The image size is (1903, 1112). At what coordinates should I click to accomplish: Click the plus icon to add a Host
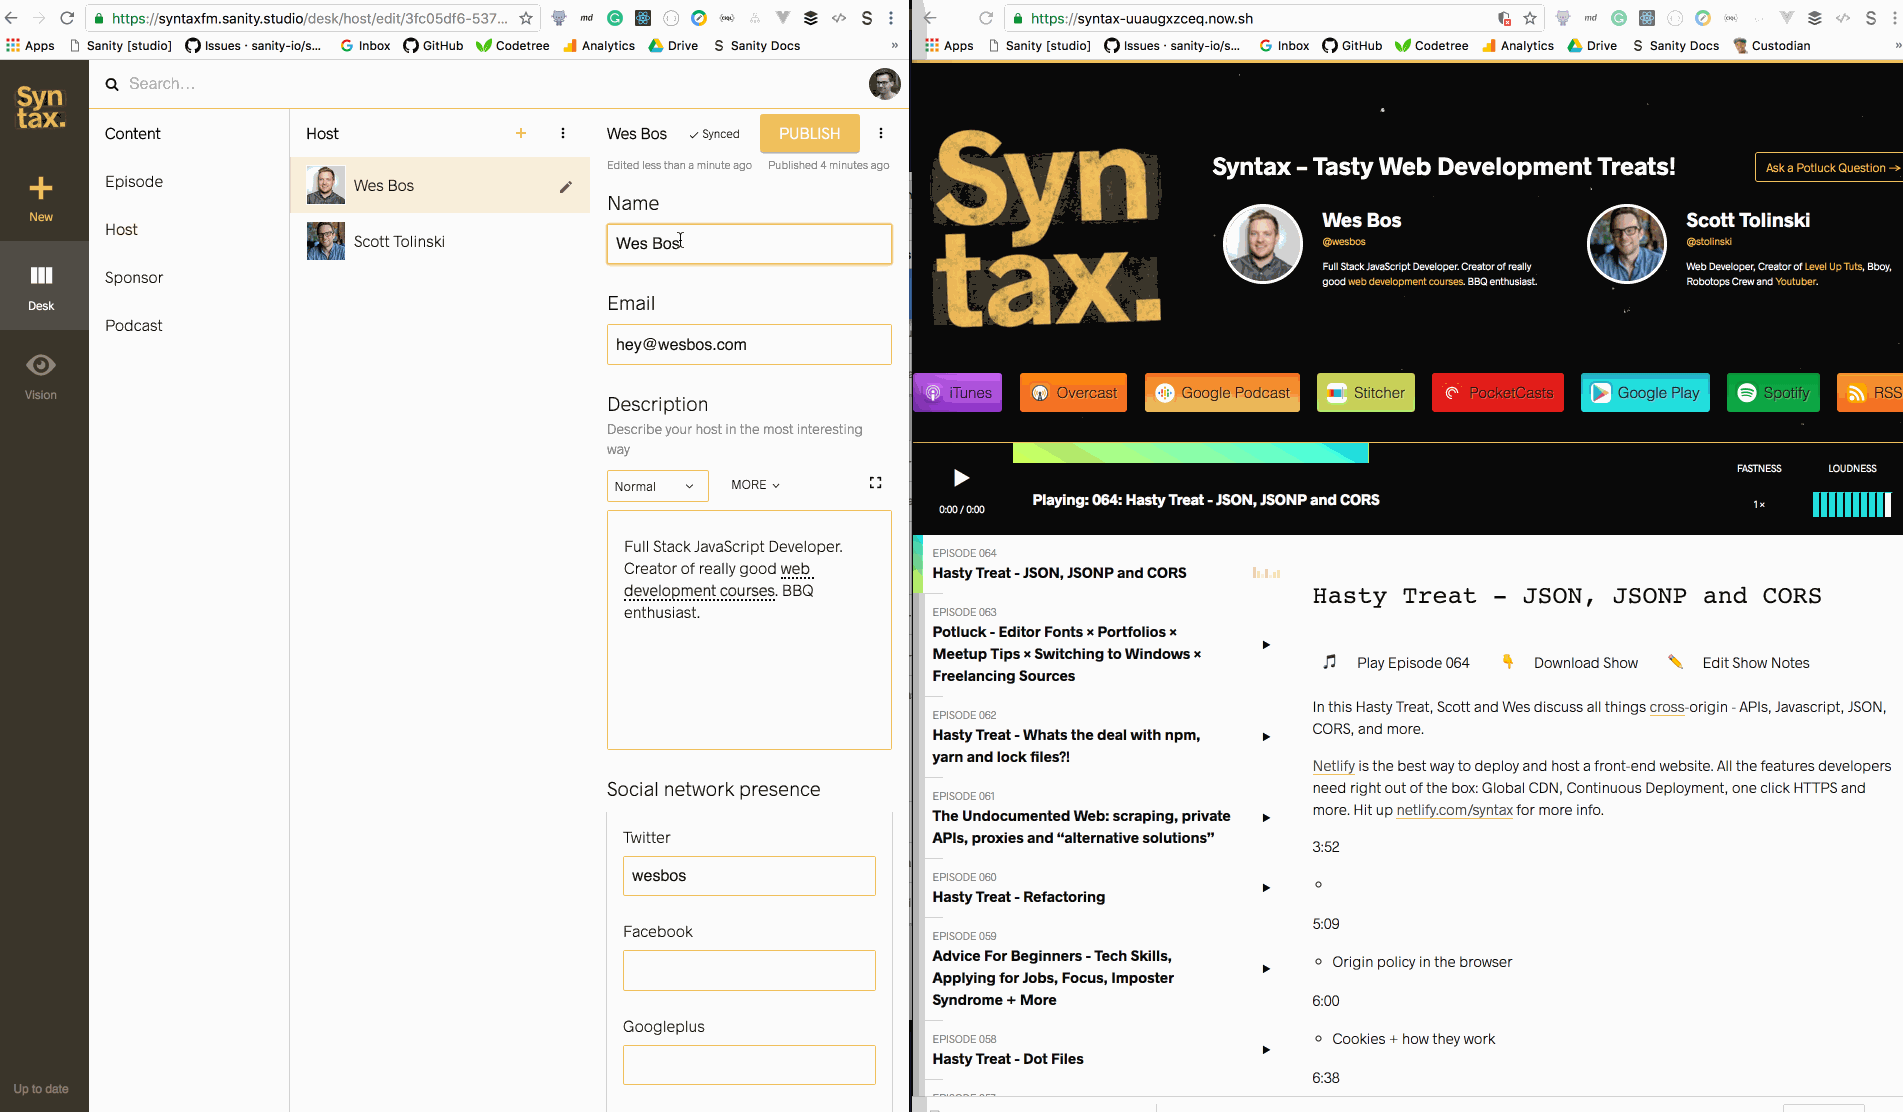click(x=520, y=133)
